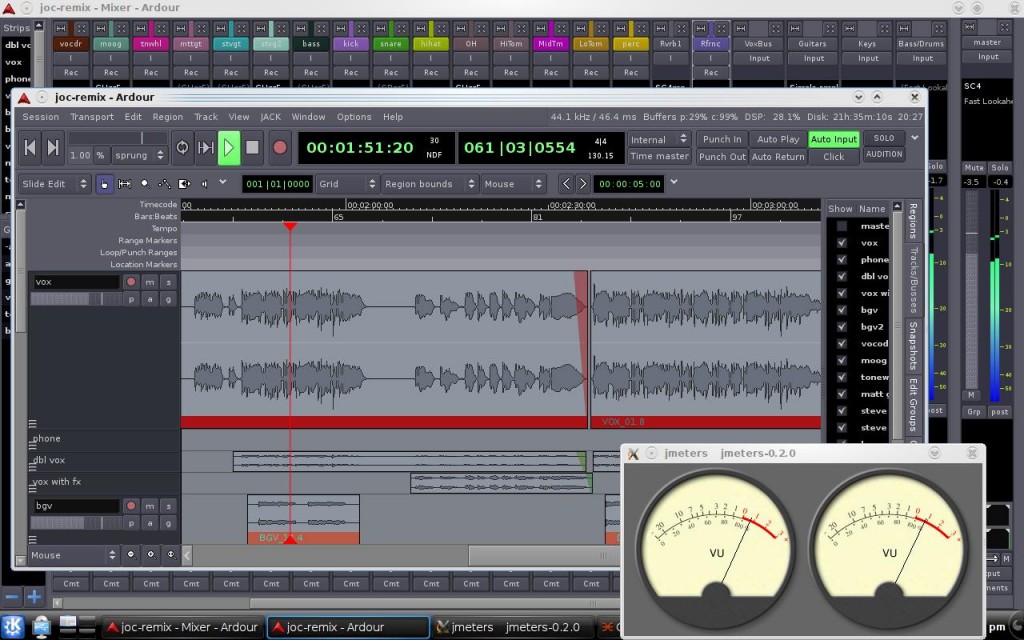Open the Grid snap dropdown
Viewport: 1024px width, 640px height.
[345, 183]
